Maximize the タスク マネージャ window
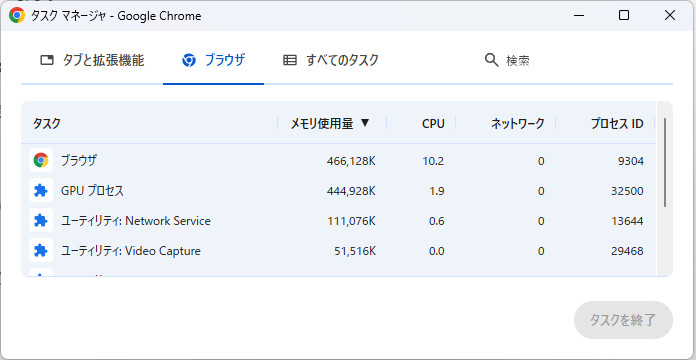696x360 pixels. coord(624,16)
